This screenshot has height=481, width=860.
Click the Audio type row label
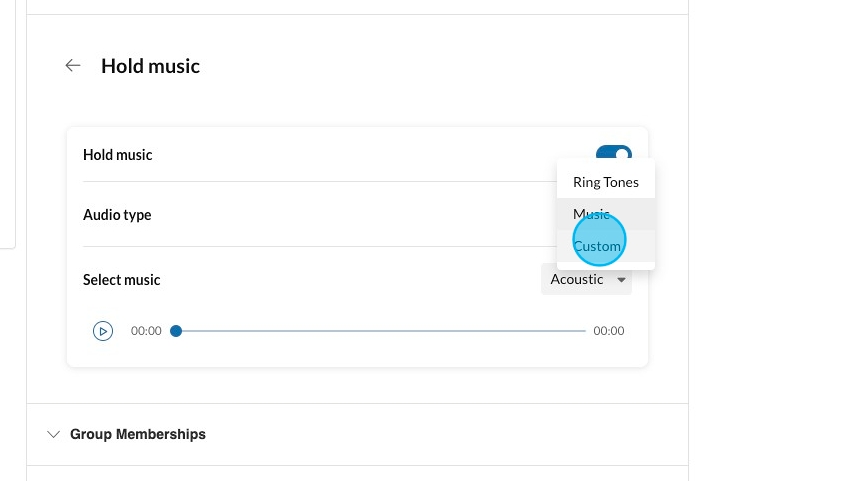tap(117, 215)
